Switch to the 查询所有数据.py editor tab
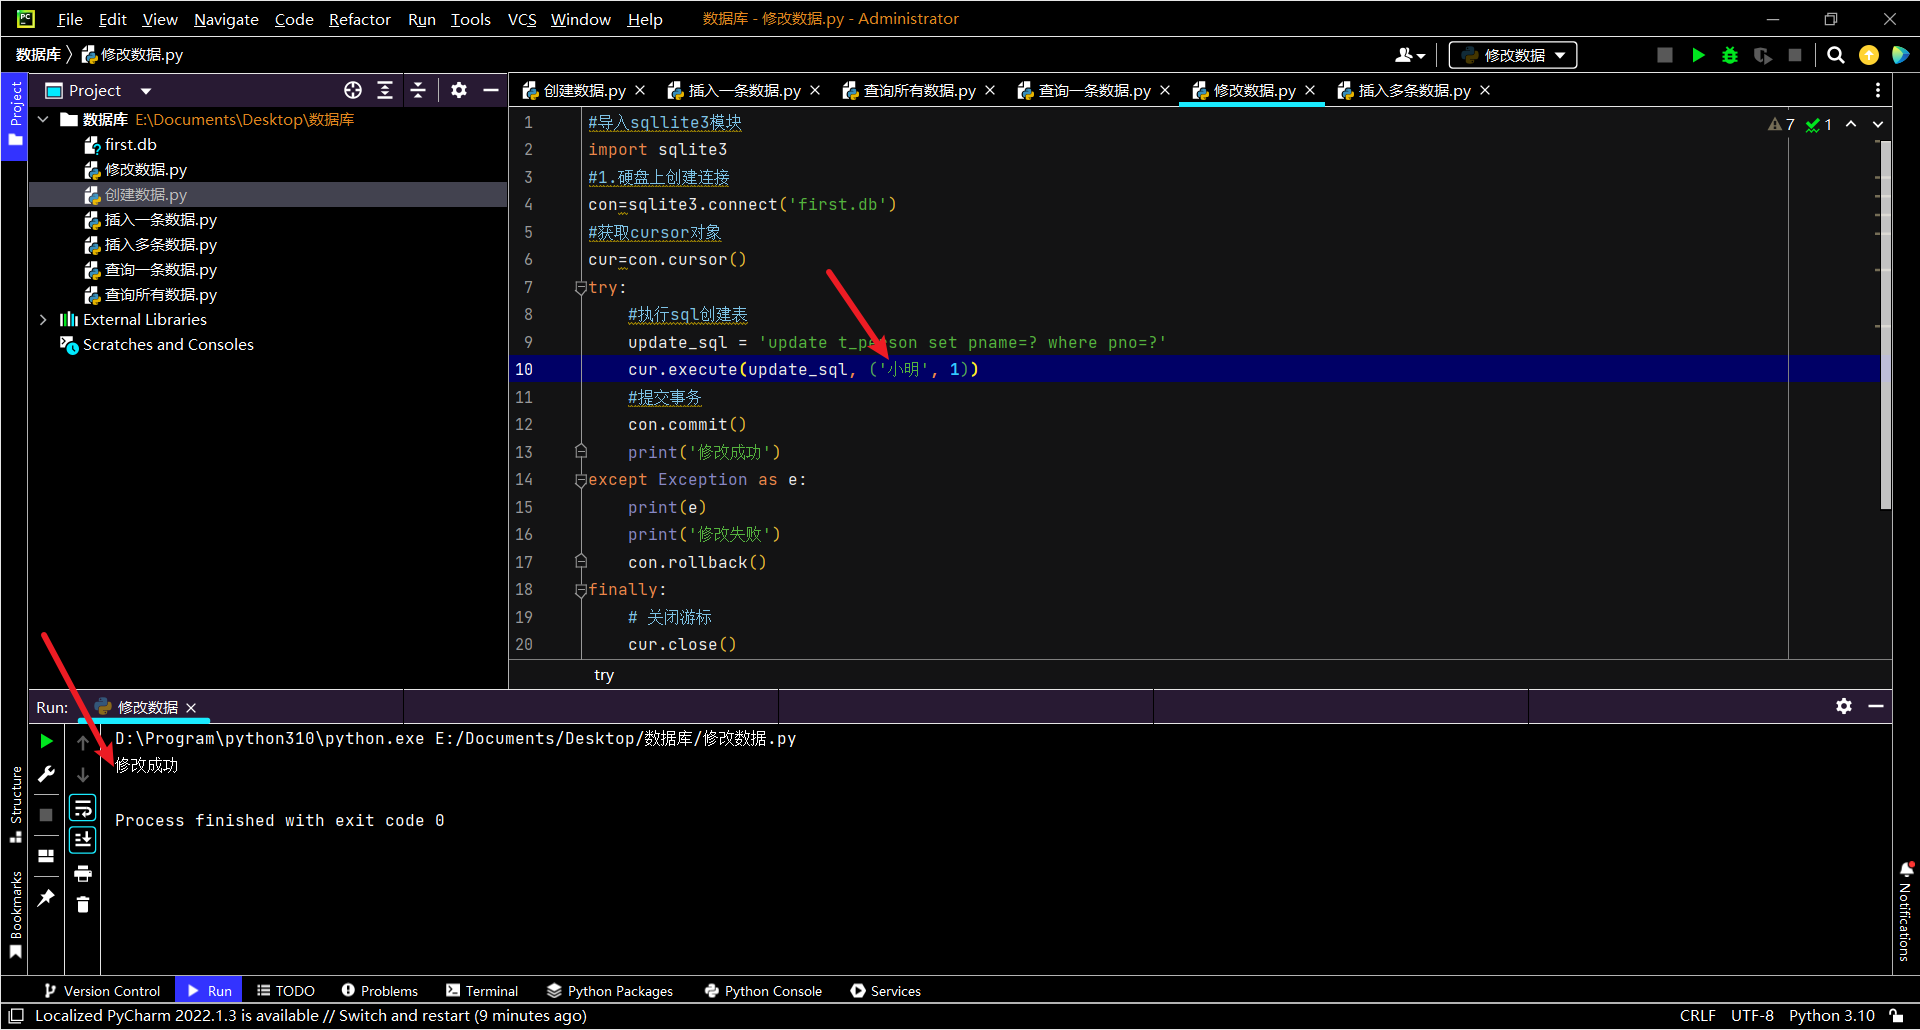The height and width of the screenshot is (1030, 1920). pos(918,90)
